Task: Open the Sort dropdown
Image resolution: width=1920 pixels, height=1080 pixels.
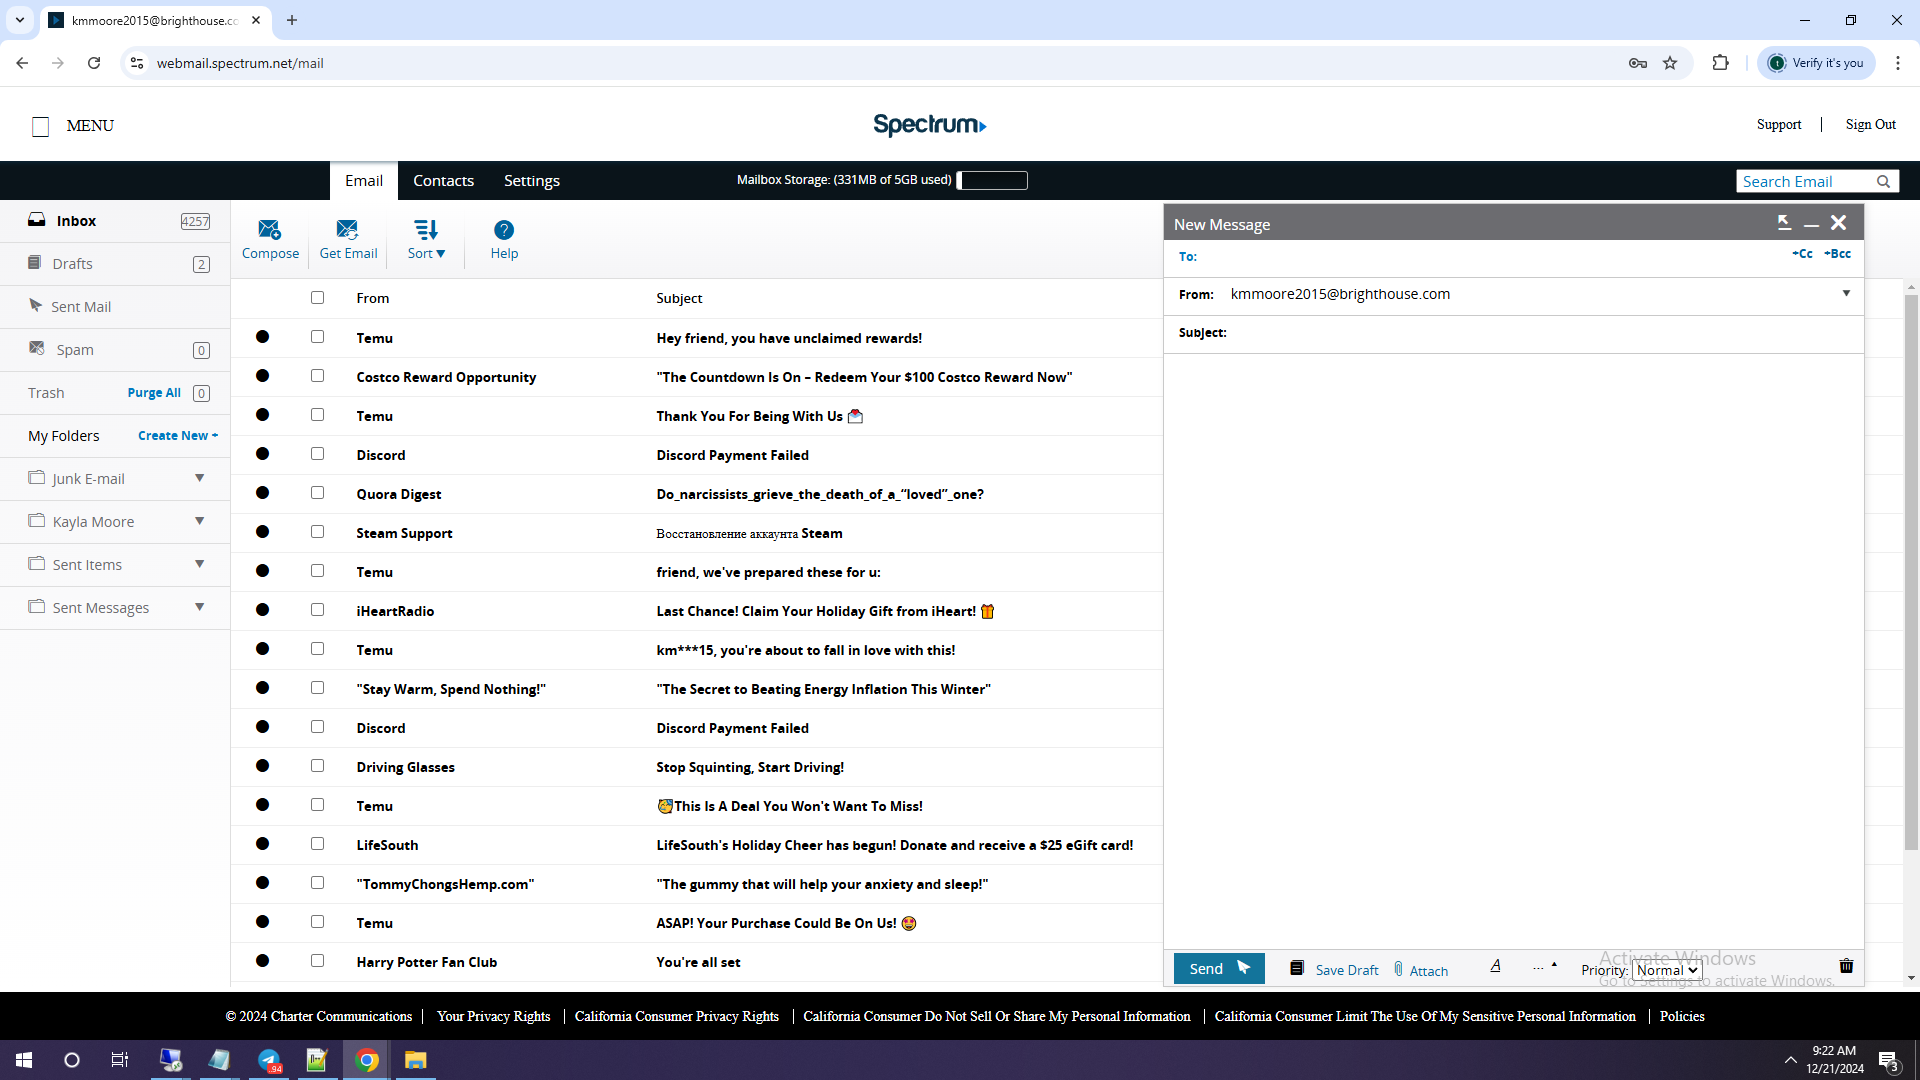Action: pyautogui.click(x=426, y=239)
